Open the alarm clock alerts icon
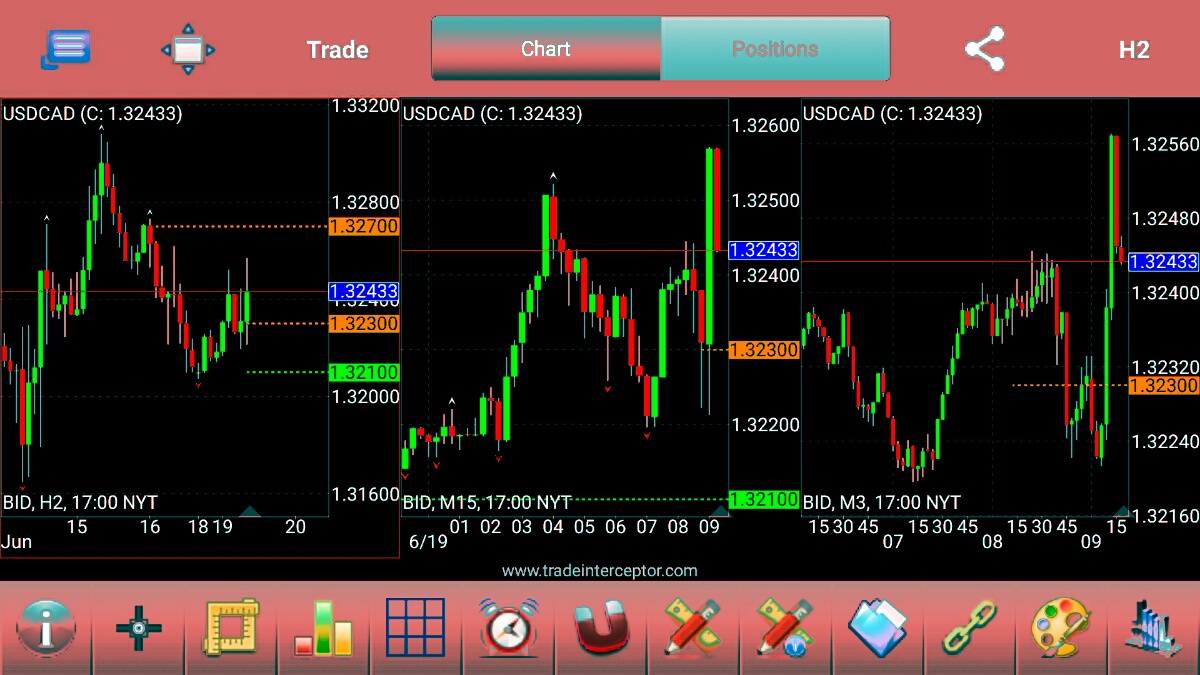 507,629
